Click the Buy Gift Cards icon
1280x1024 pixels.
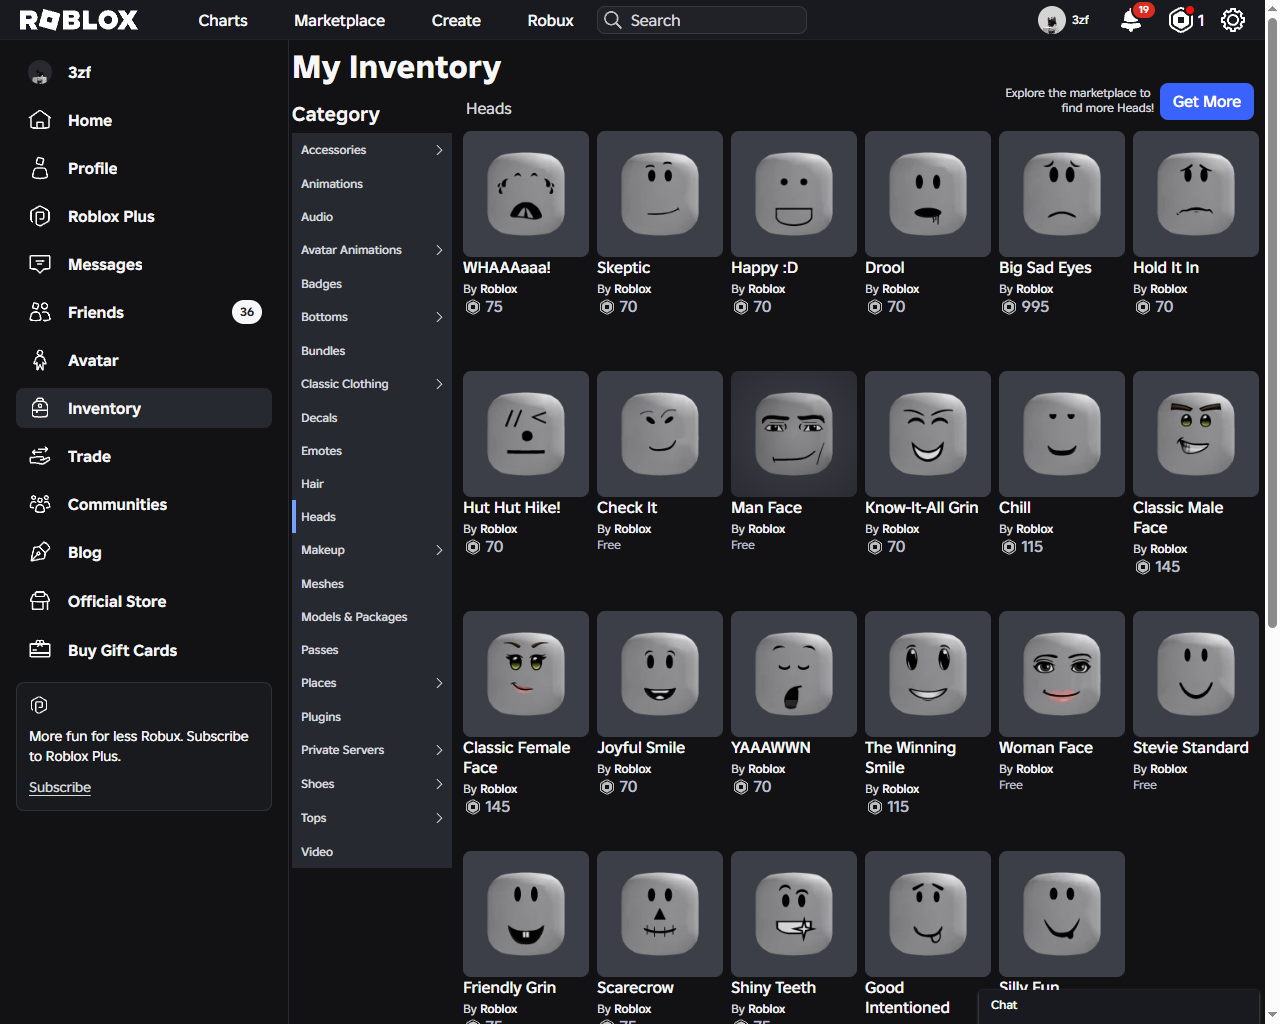pos(40,650)
